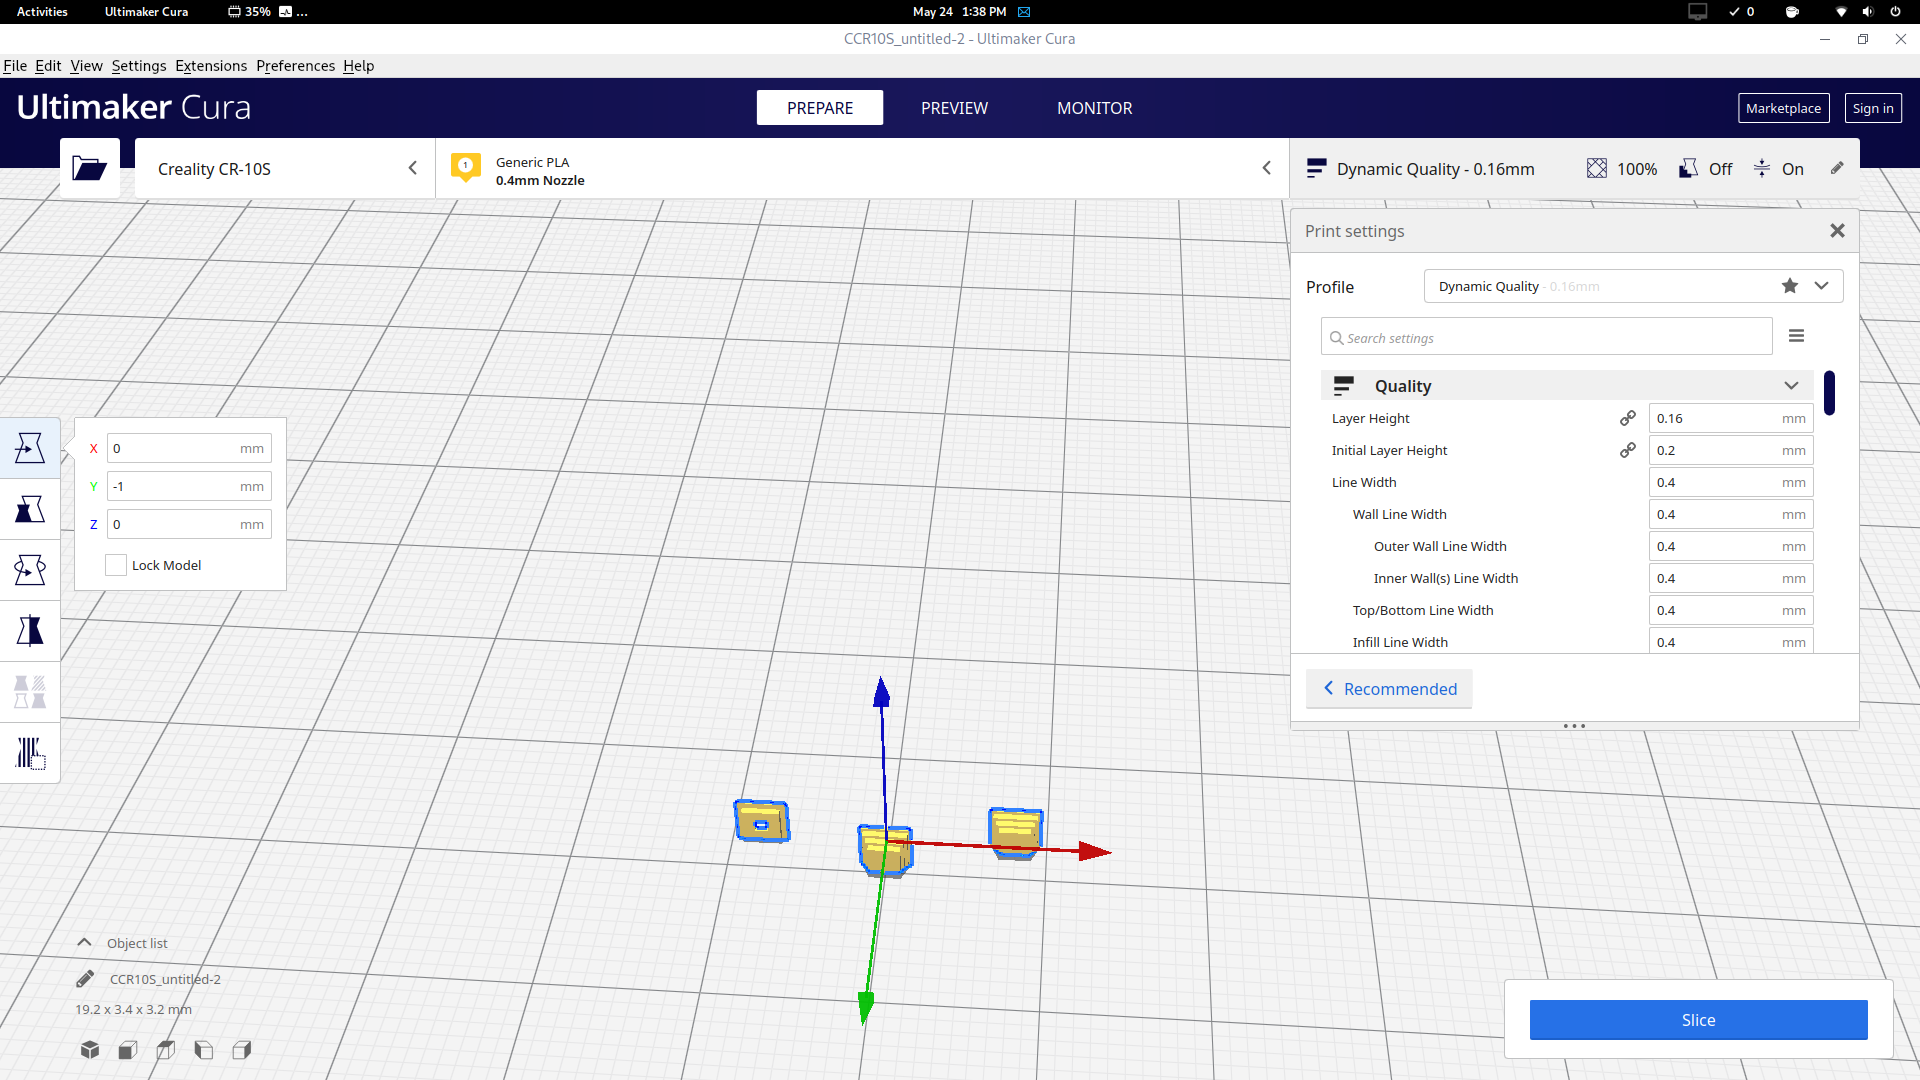Select the Per Model Settings tool

pos(30,692)
